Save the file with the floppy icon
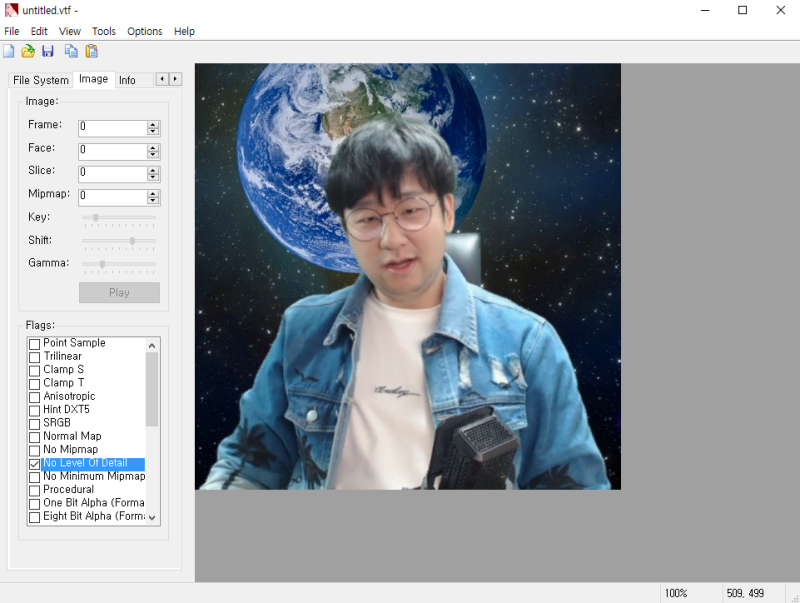This screenshot has width=800, height=603. click(x=48, y=51)
